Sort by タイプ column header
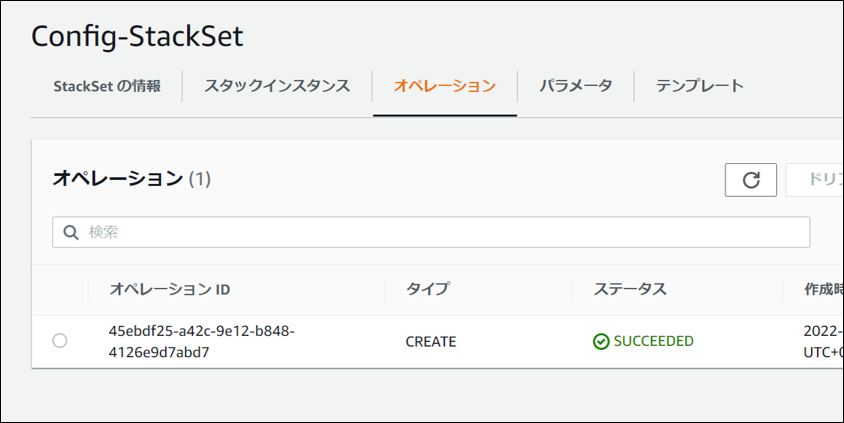The width and height of the screenshot is (844, 423). coord(427,290)
